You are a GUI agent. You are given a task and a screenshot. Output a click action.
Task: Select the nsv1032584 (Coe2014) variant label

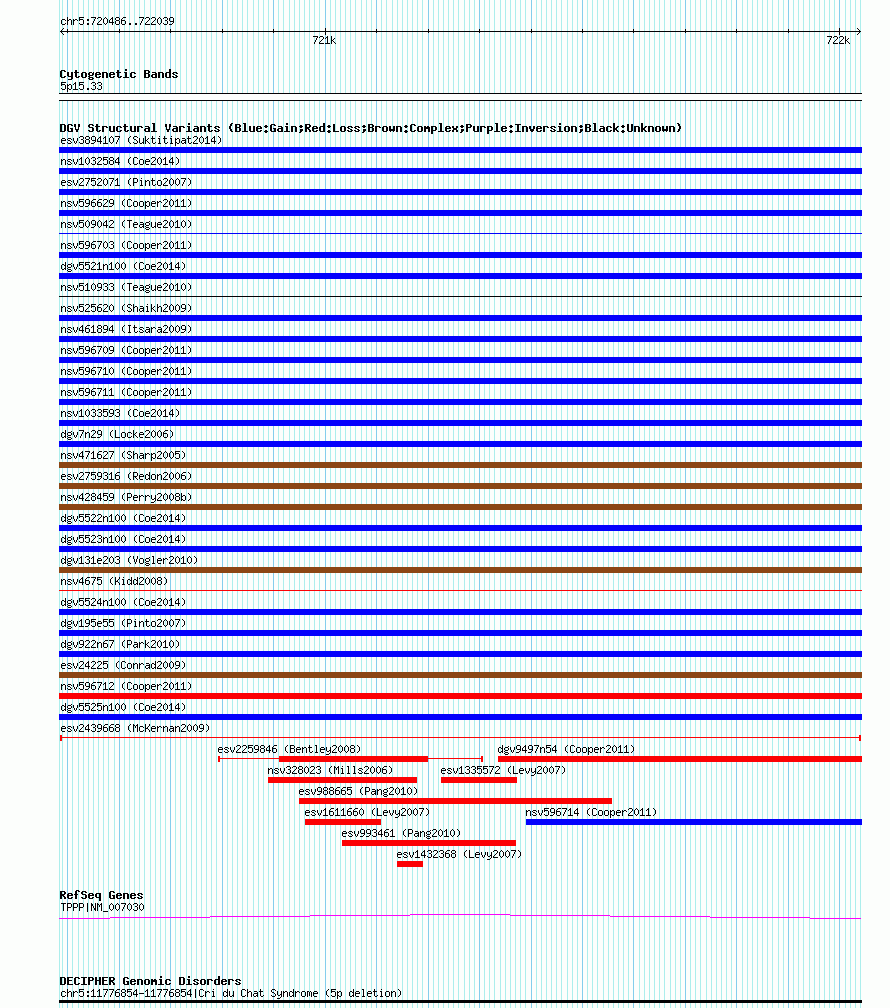click(x=120, y=161)
